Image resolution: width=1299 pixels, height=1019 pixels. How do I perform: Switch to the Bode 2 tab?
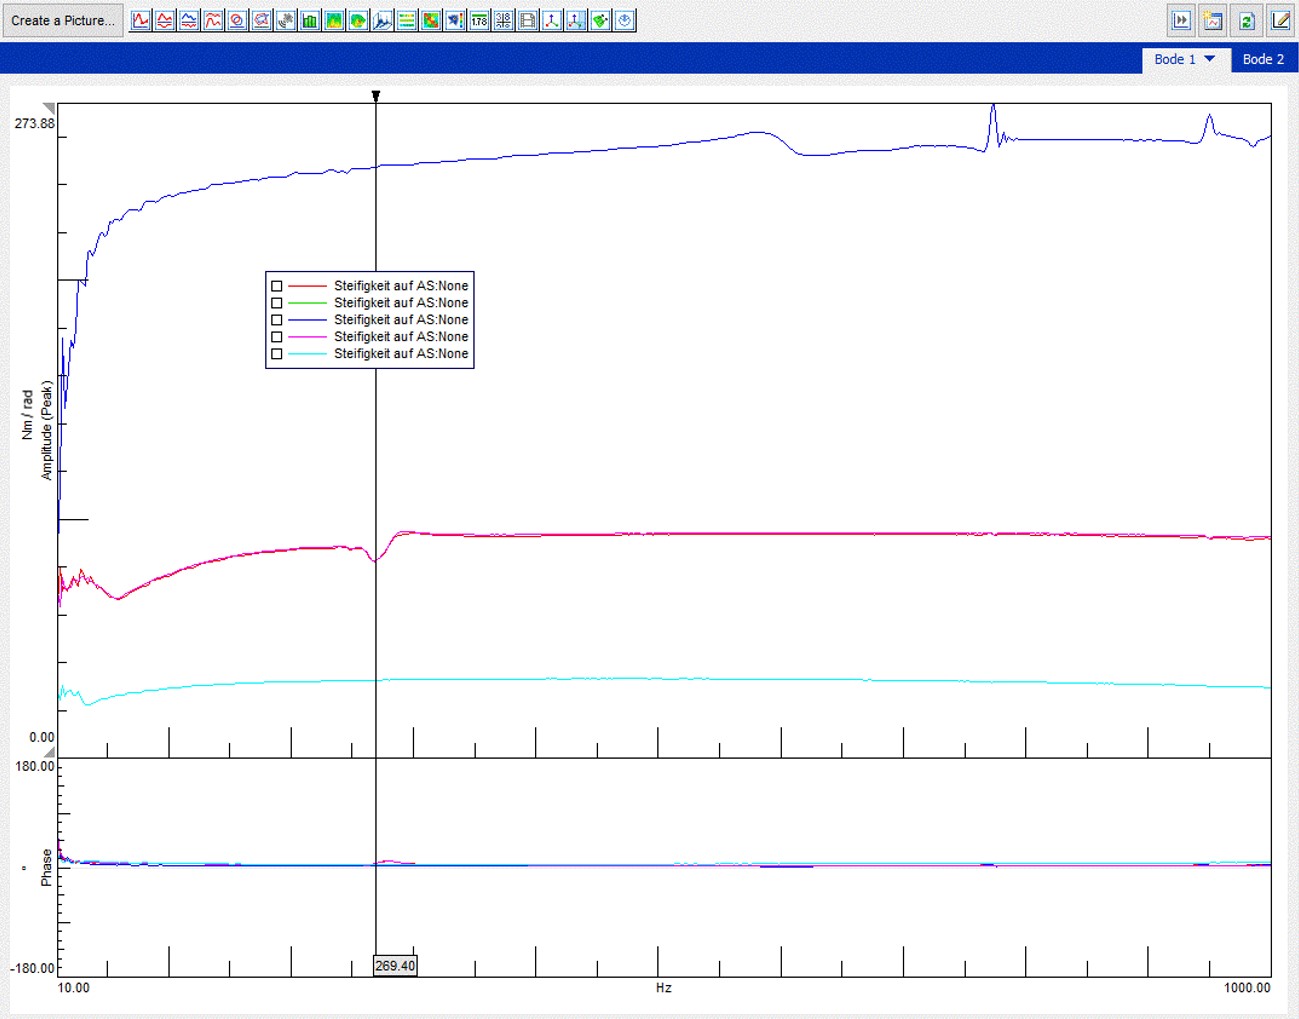[x=1263, y=59]
